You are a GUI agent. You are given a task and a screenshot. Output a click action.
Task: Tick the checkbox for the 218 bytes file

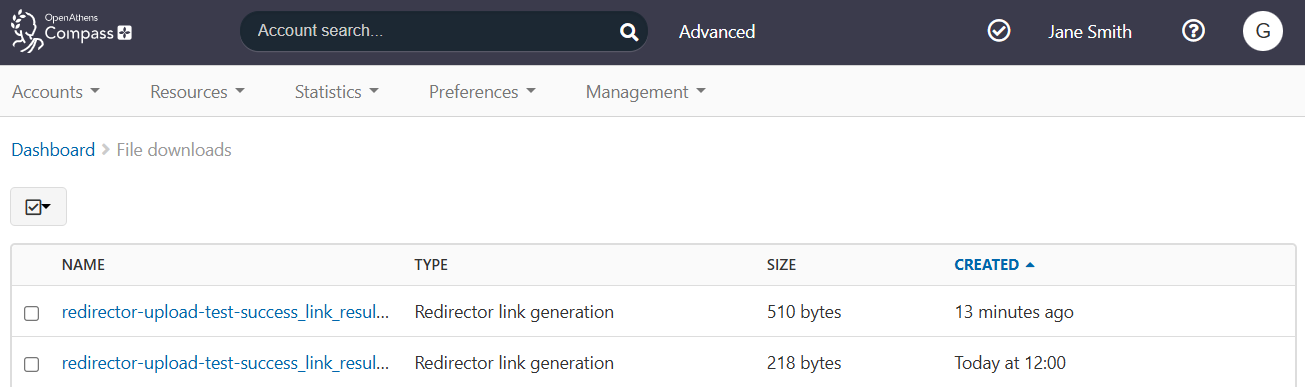coord(31,363)
